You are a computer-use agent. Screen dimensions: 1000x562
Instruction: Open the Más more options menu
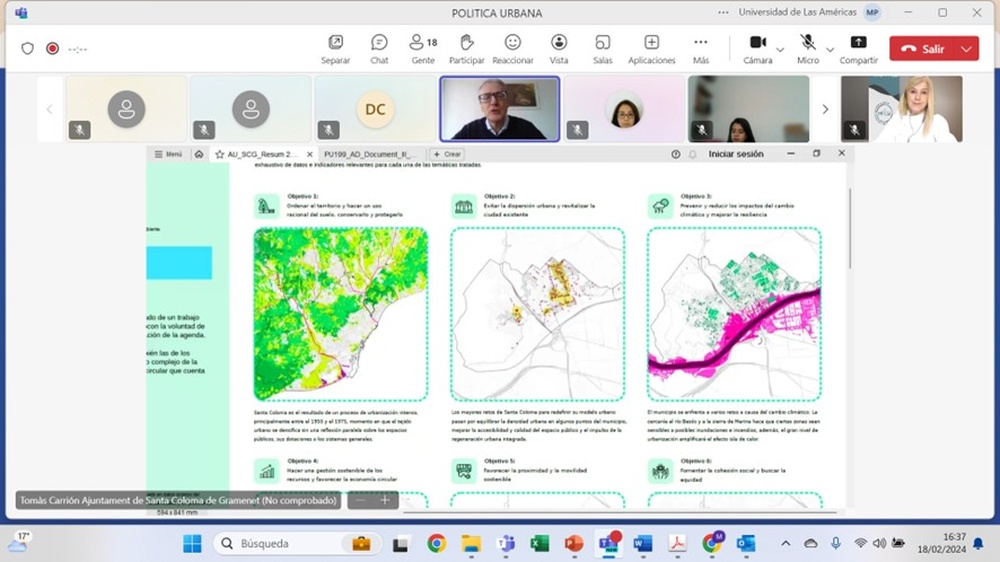click(700, 48)
